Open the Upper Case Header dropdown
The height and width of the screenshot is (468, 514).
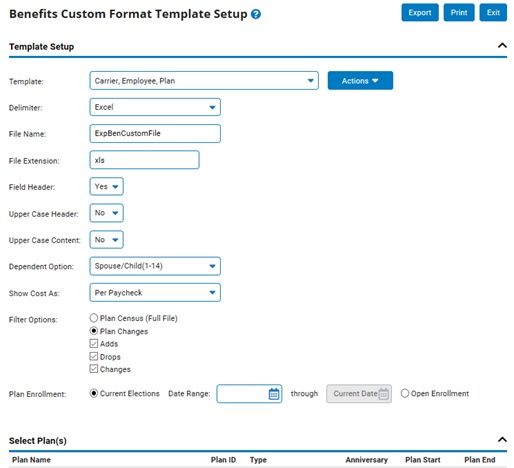106,213
